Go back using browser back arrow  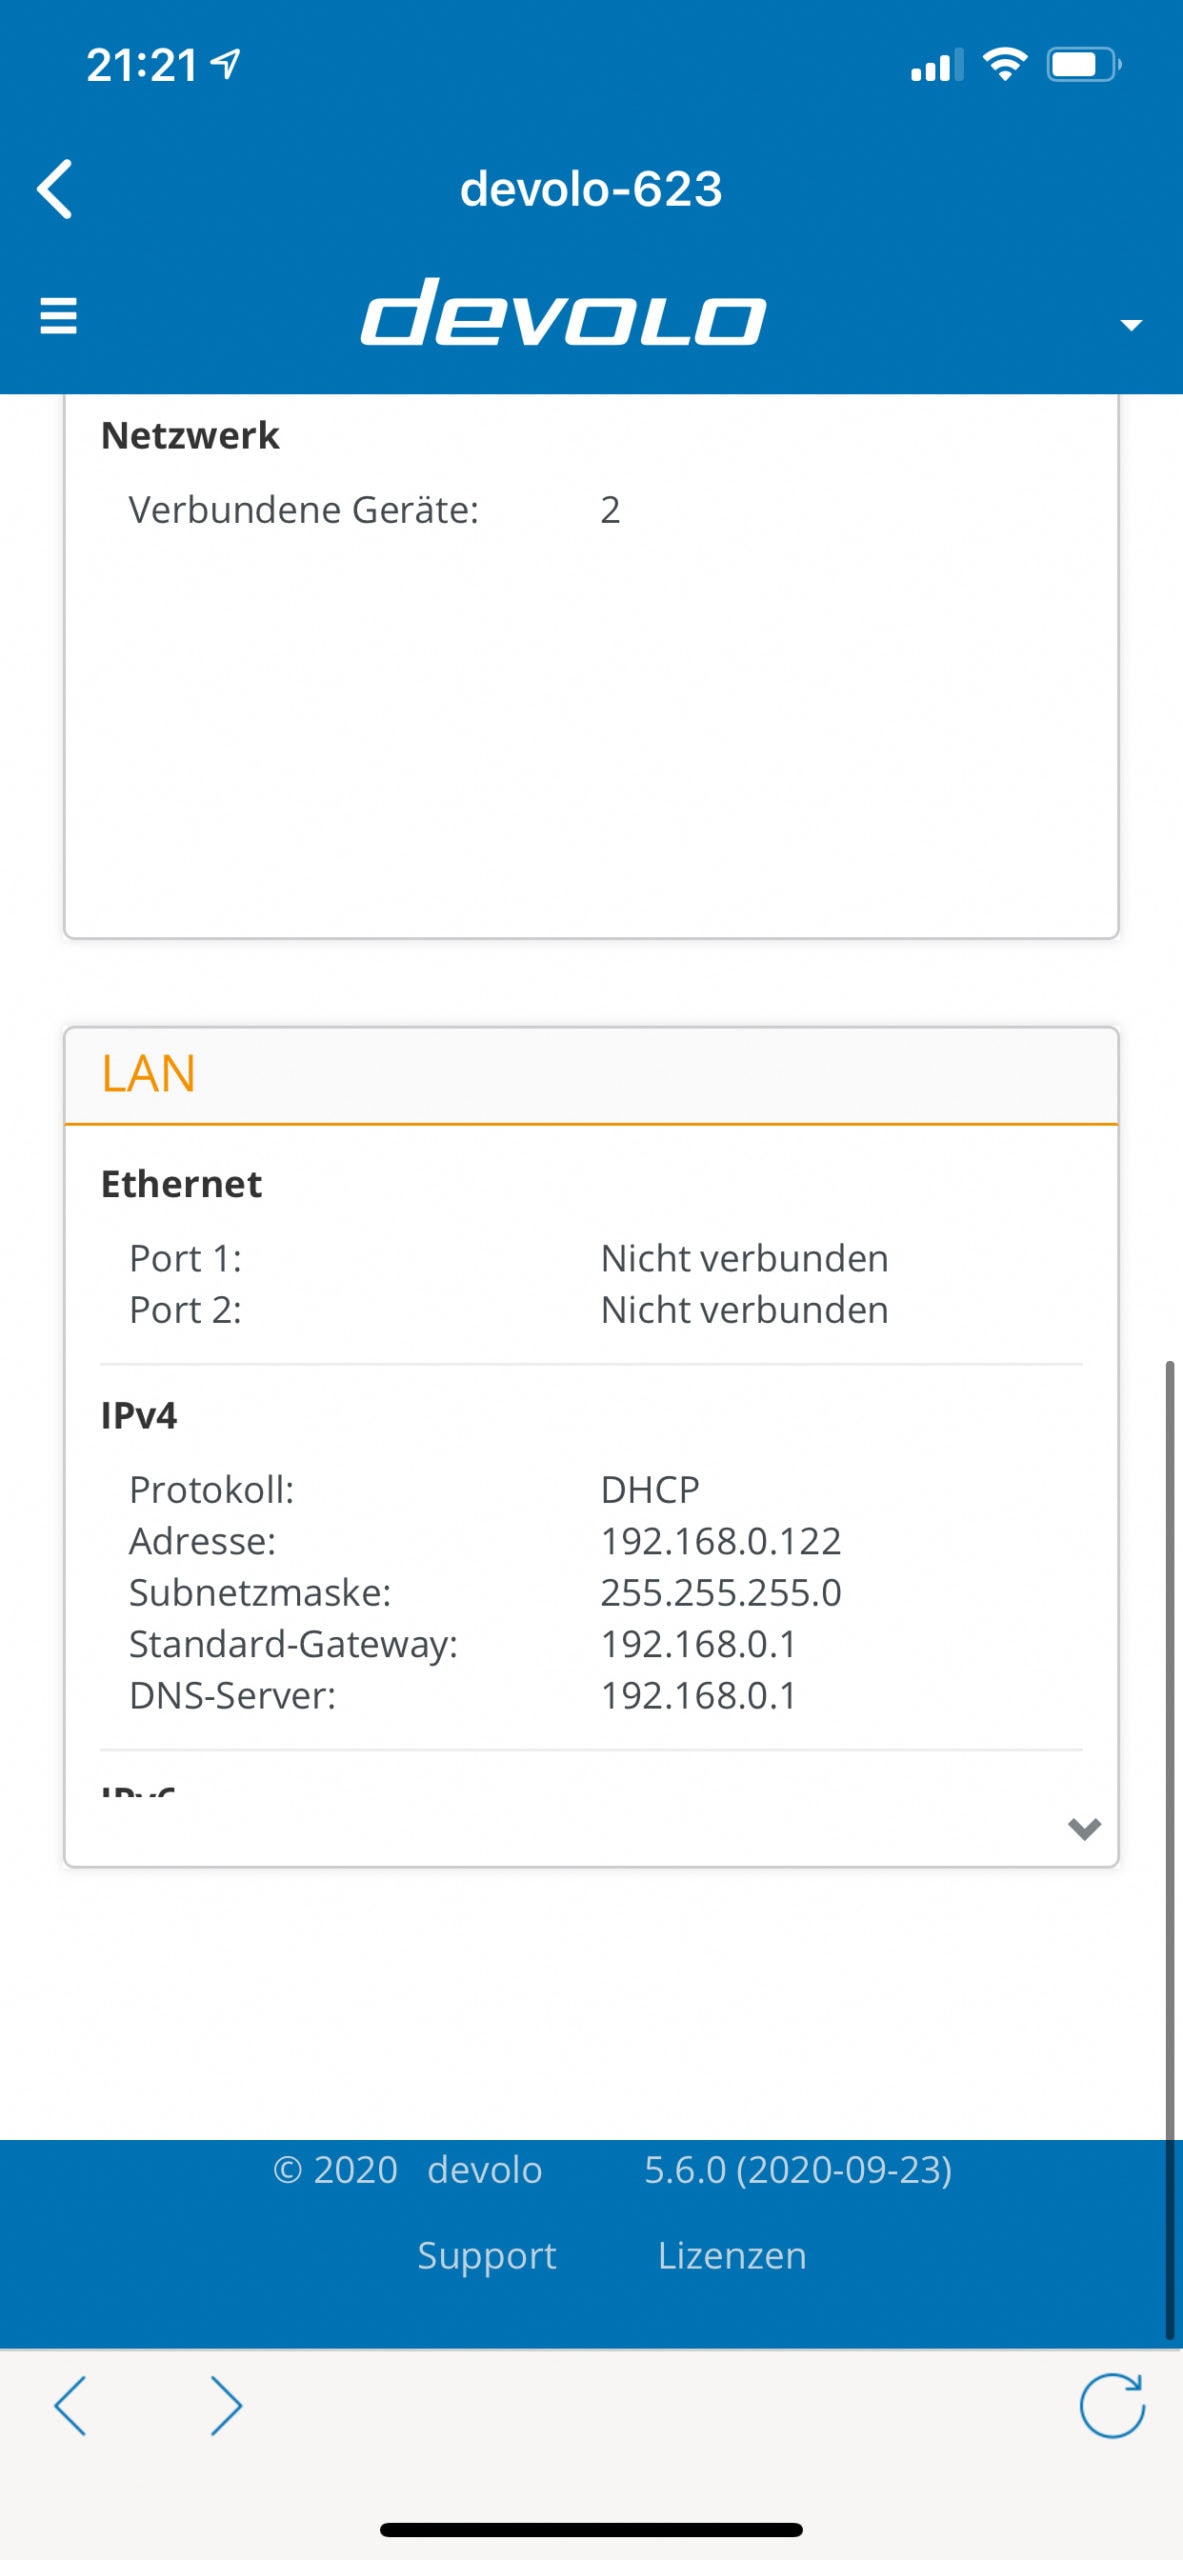(x=70, y=2405)
